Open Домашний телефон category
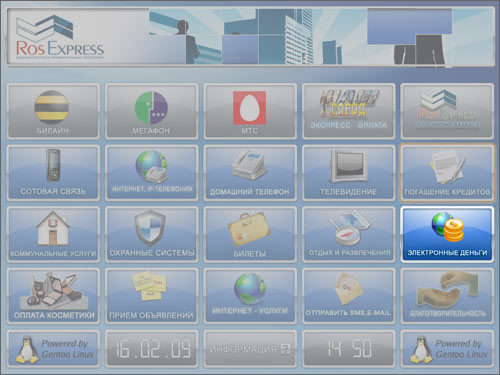Viewport: 500px width, 375px height. coord(250,173)
